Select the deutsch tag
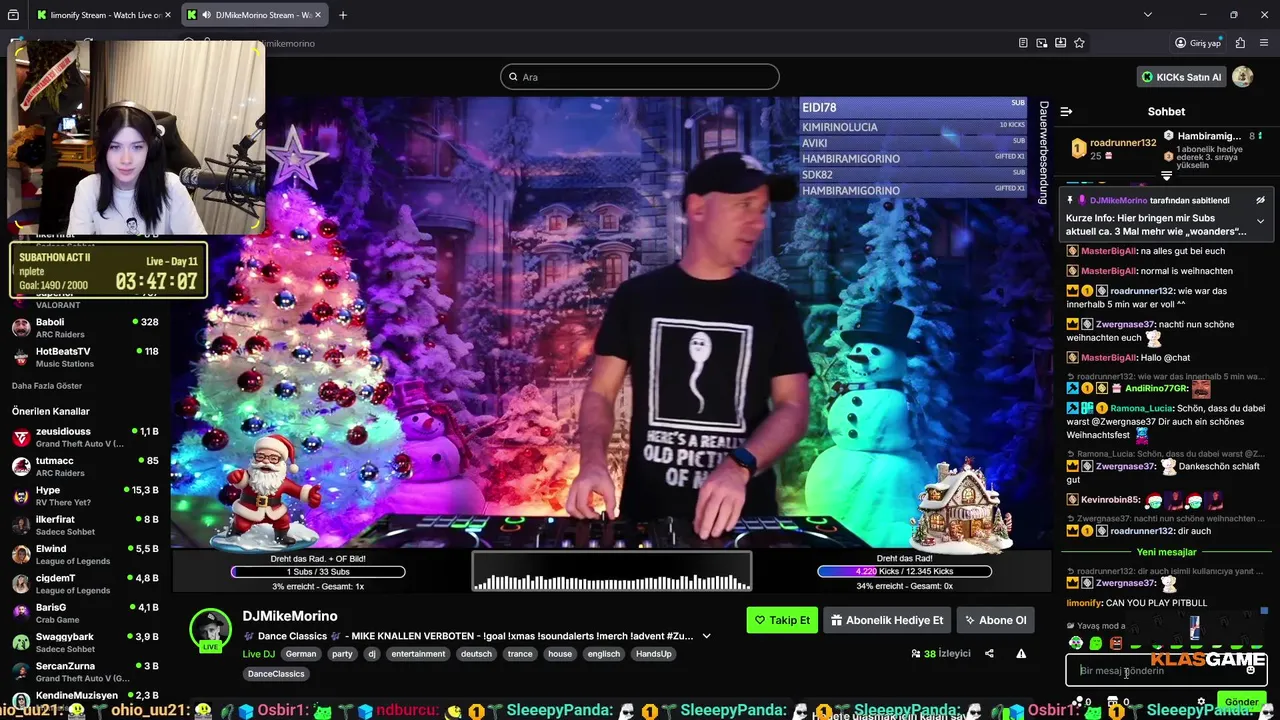The image size is (1280, 720). pyautogui.click(x=476, y=654)
